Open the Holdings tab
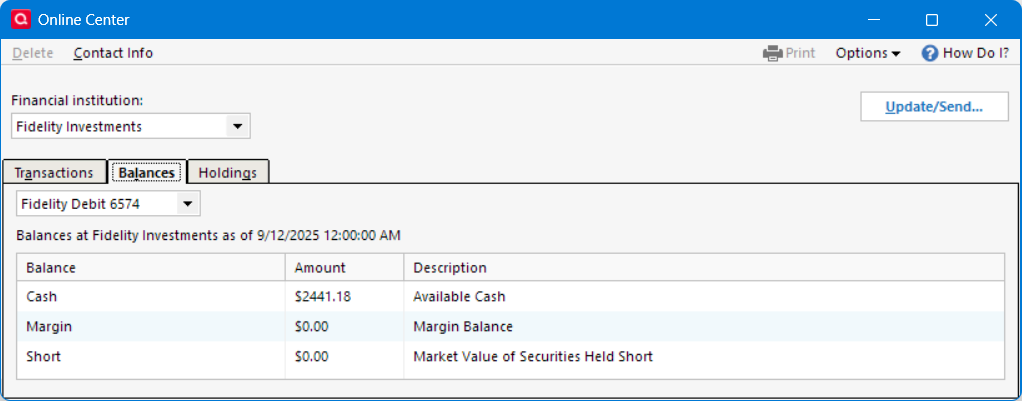Viewport: 1022px width, 401px height. pos(227,173)
